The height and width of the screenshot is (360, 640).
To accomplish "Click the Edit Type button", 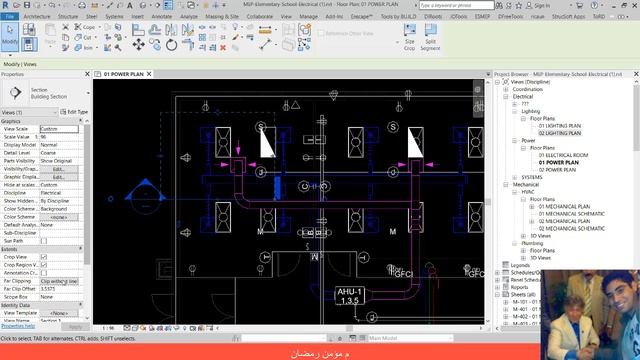I will (74, 112).
